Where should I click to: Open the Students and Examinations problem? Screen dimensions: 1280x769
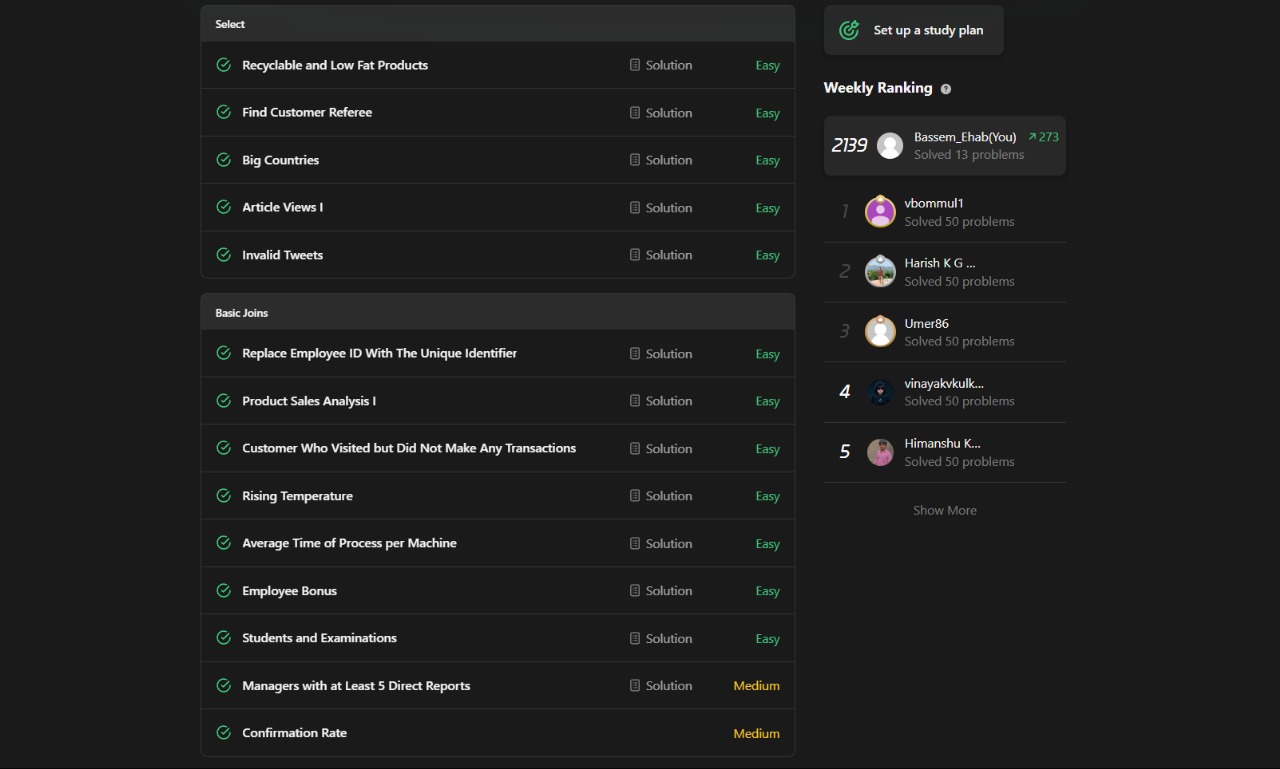click(x=320, y=638)
